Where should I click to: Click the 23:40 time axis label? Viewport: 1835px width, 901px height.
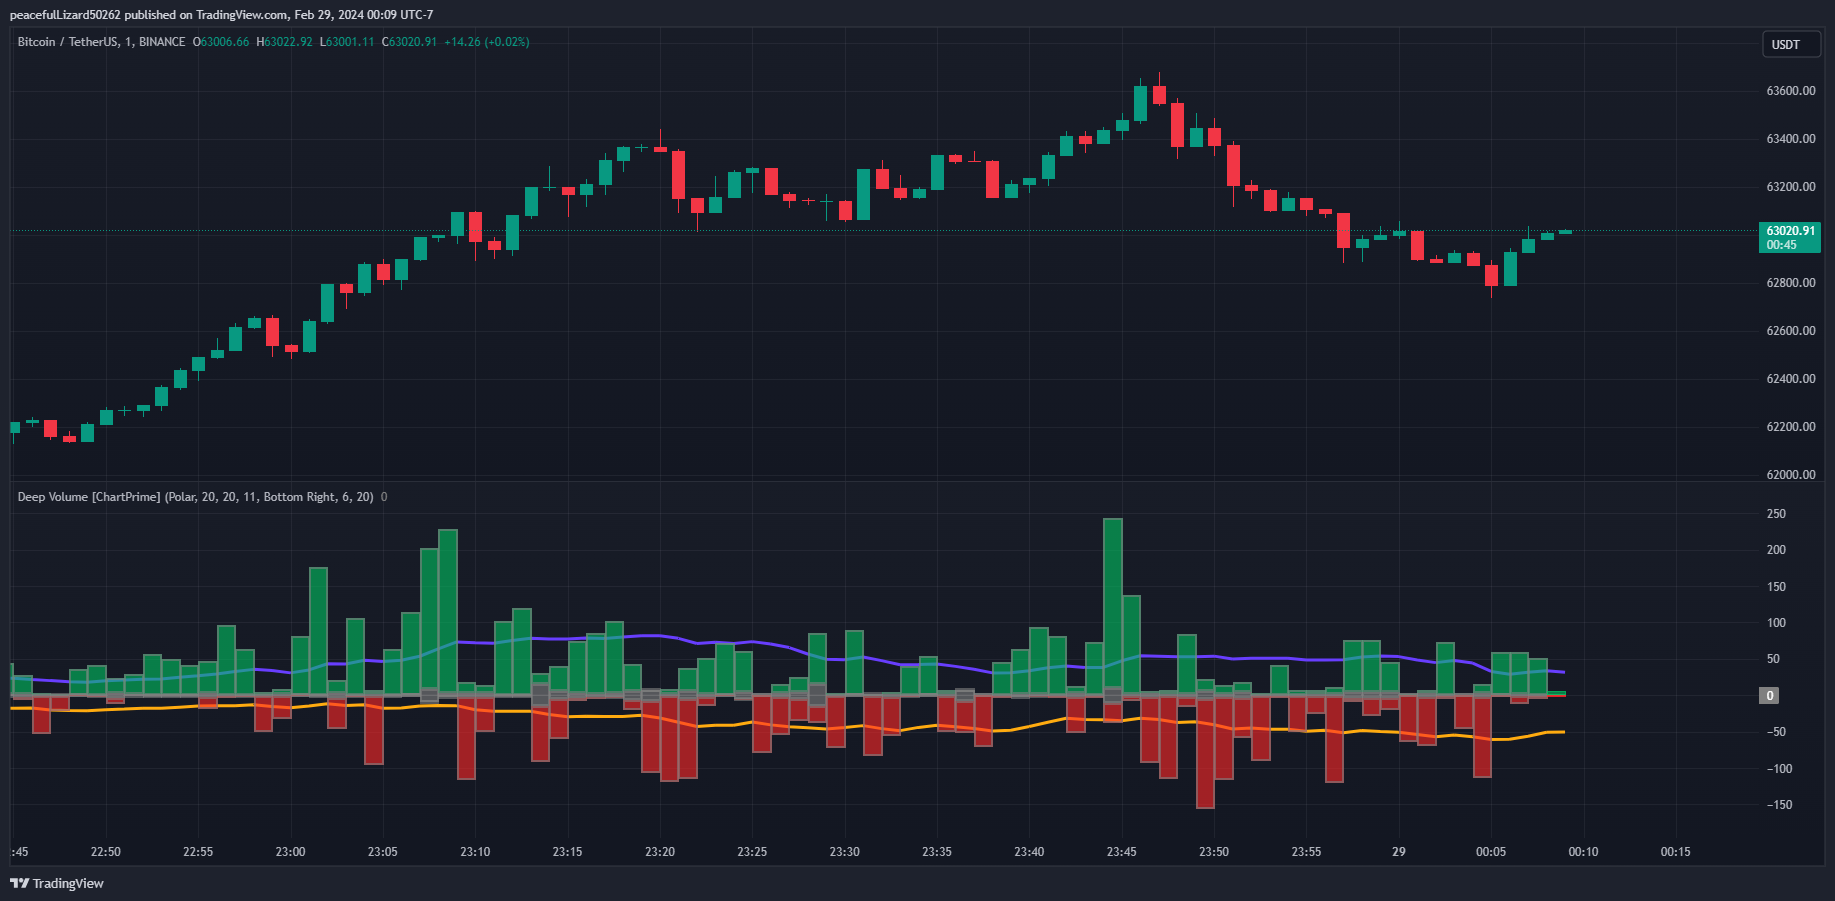(1029, 852)
